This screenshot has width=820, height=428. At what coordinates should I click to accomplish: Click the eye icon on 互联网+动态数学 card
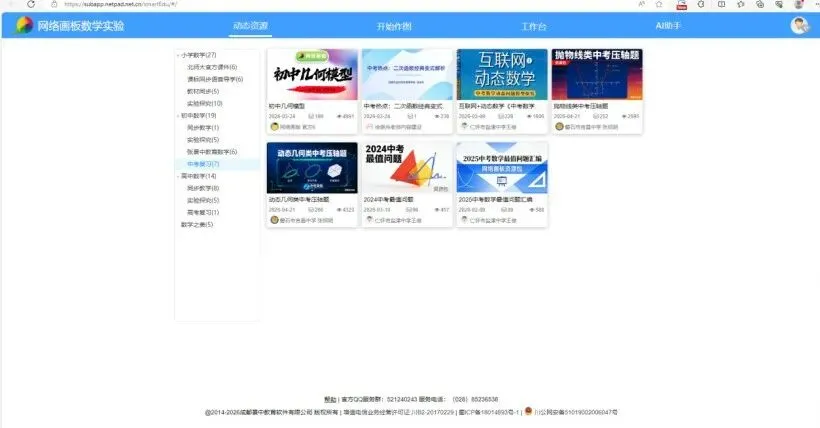tap(529, 116)
